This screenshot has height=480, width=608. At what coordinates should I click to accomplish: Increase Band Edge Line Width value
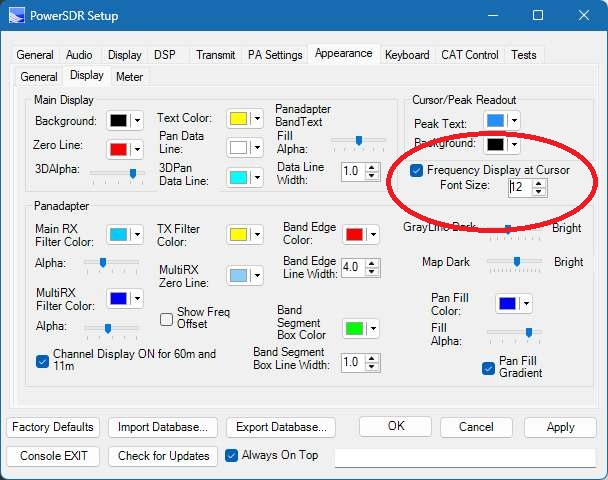[372, 263]
